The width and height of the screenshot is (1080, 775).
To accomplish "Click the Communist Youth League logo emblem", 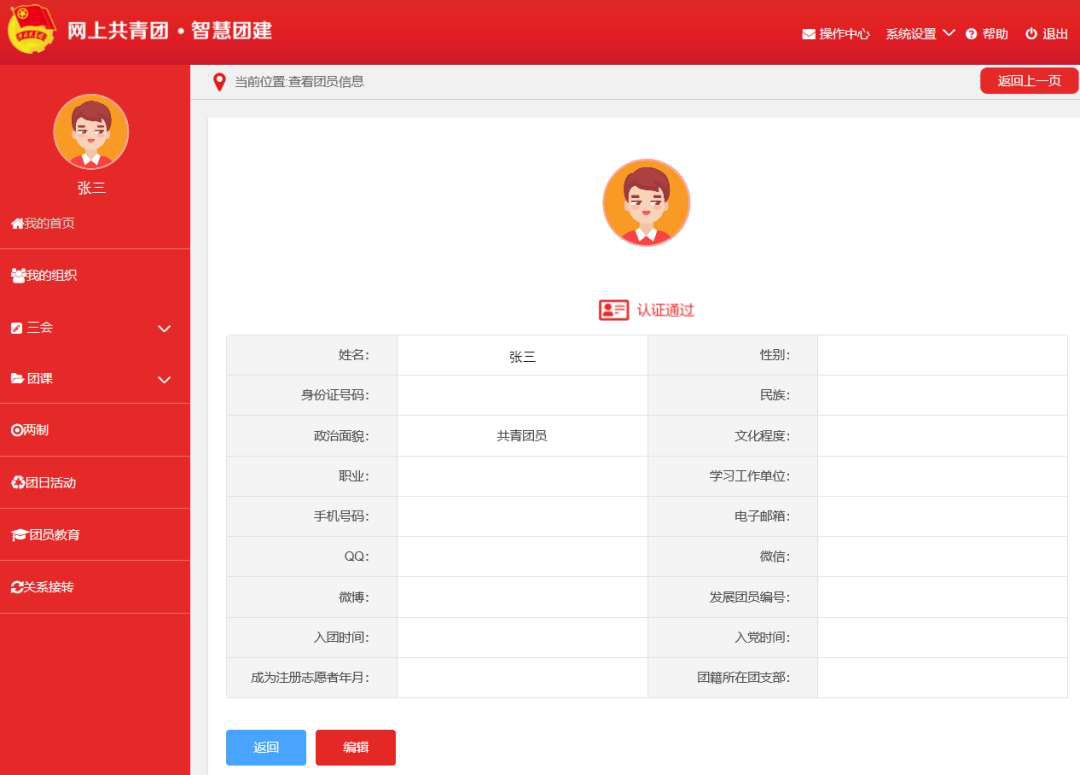I will pyautogui.click(x=32, y=30).
